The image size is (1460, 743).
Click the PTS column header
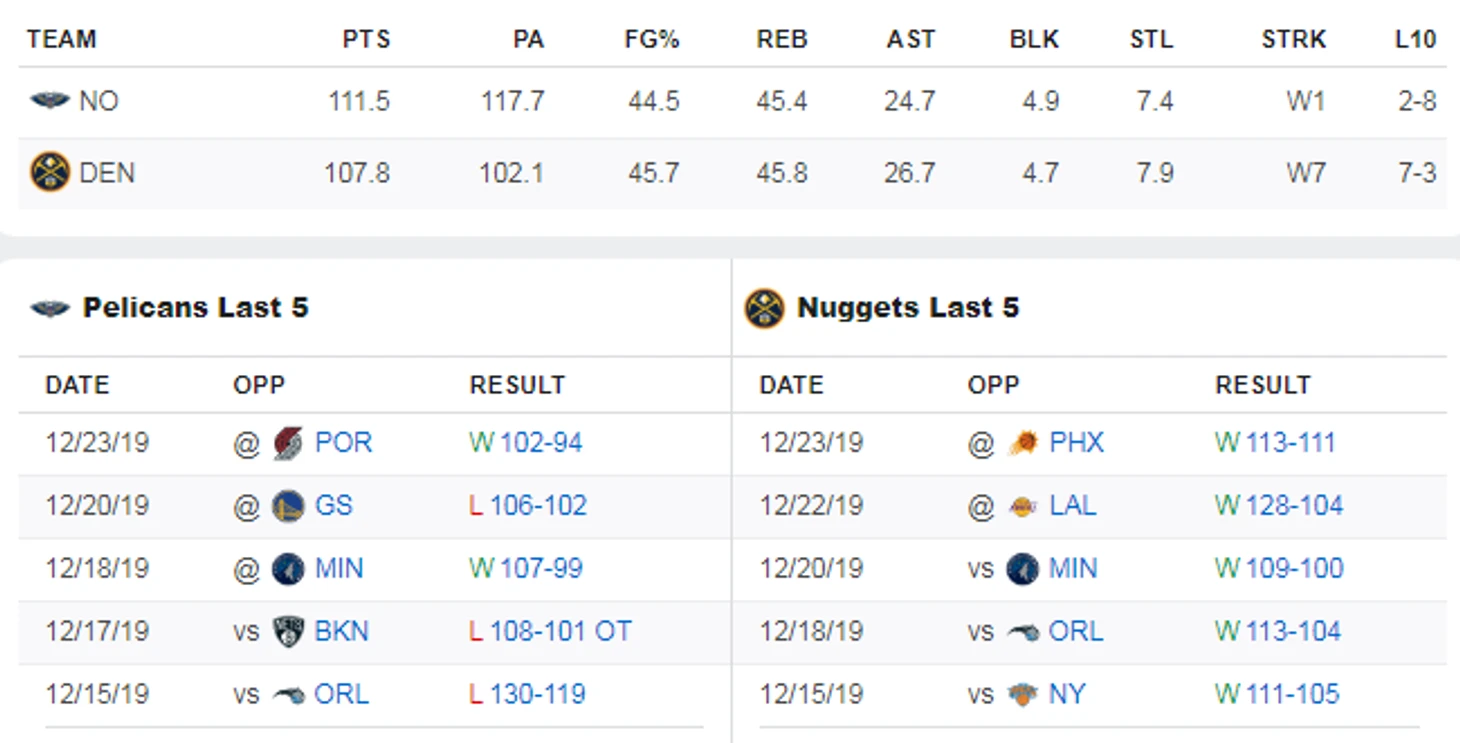click(366, 40)
